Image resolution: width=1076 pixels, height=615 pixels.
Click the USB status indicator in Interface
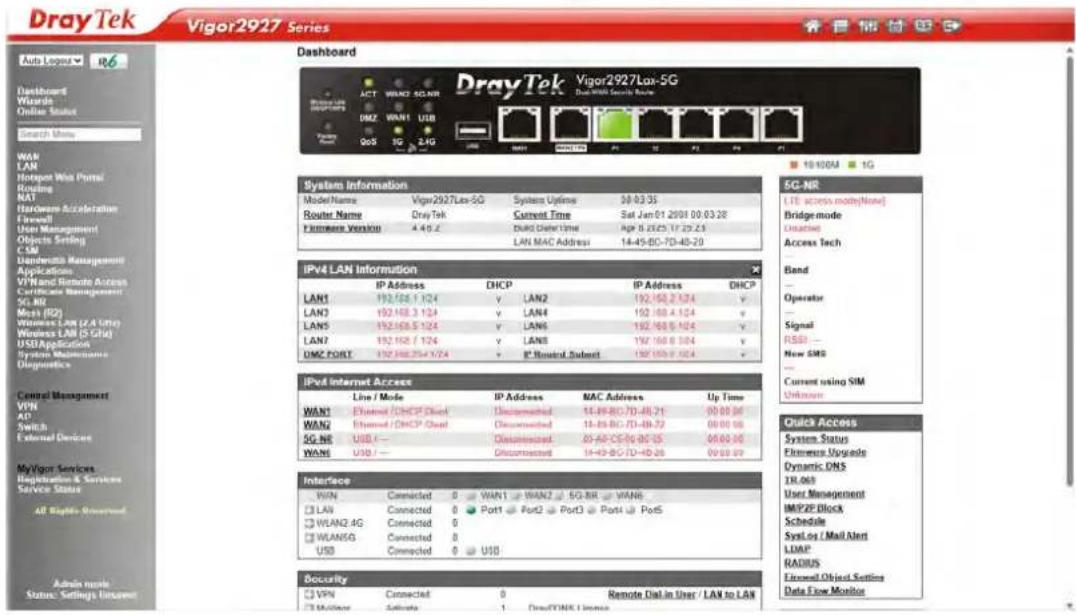point(471,550)
